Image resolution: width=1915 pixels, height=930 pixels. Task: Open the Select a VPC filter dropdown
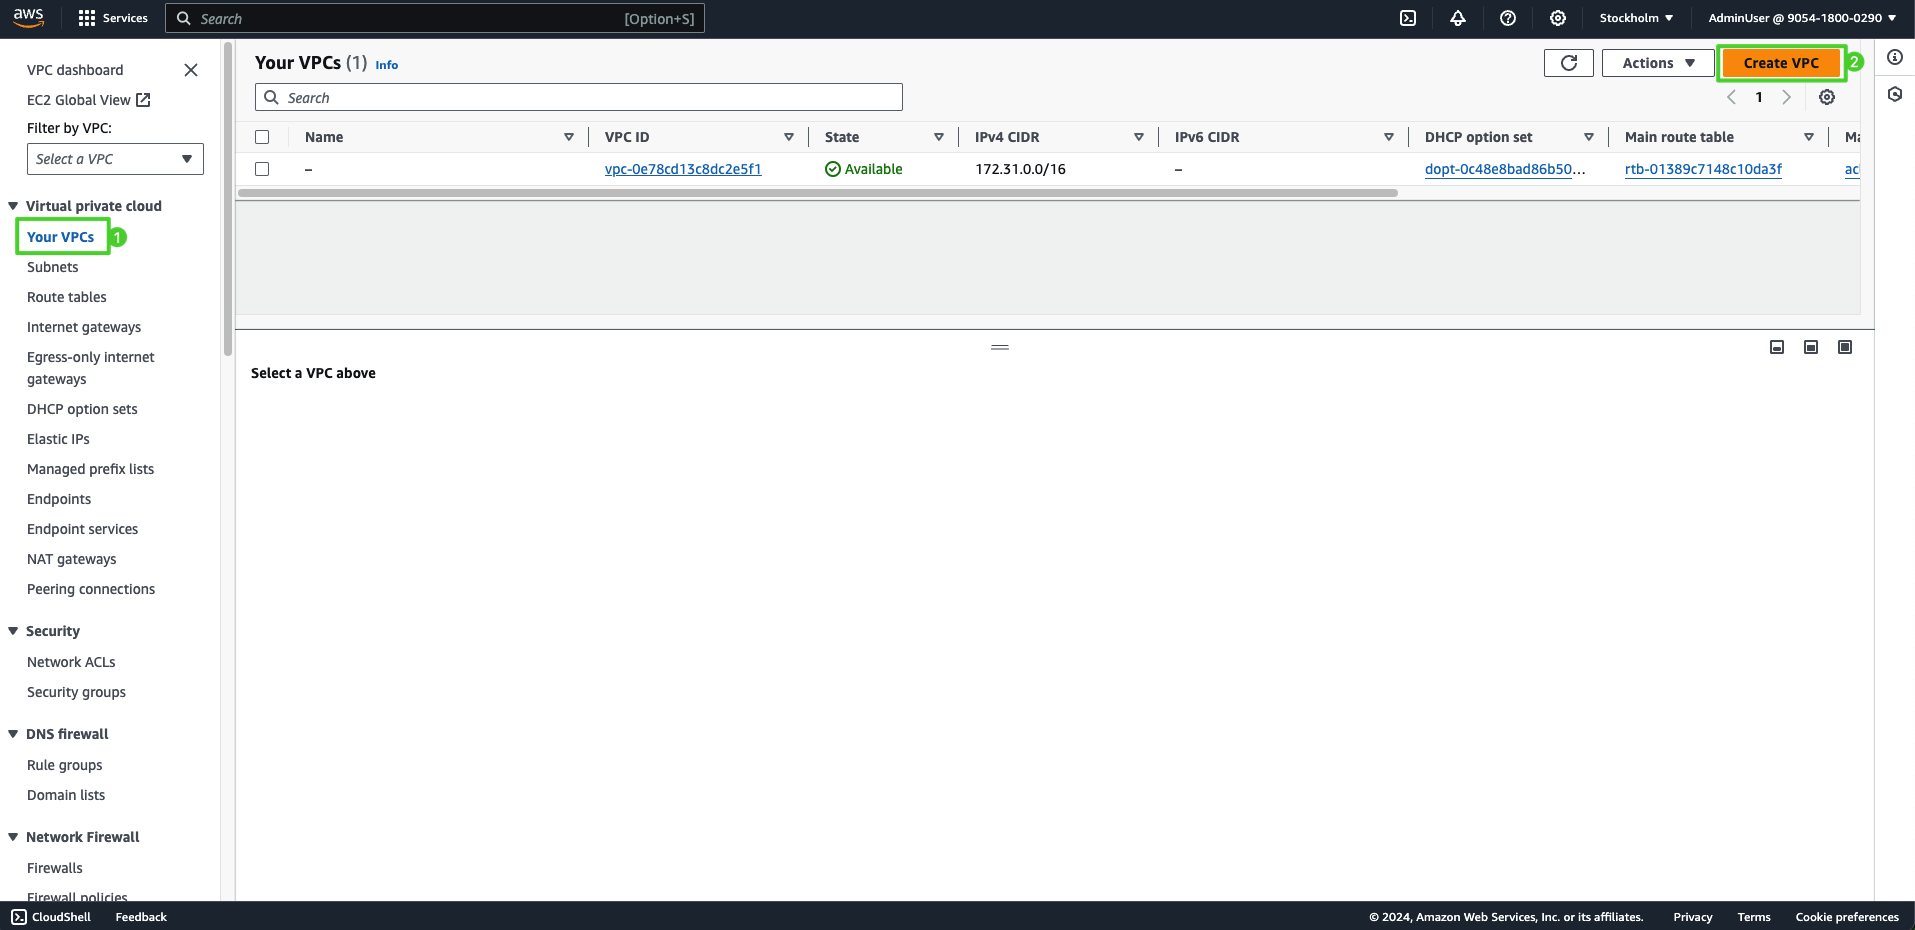tap(115, 159)
